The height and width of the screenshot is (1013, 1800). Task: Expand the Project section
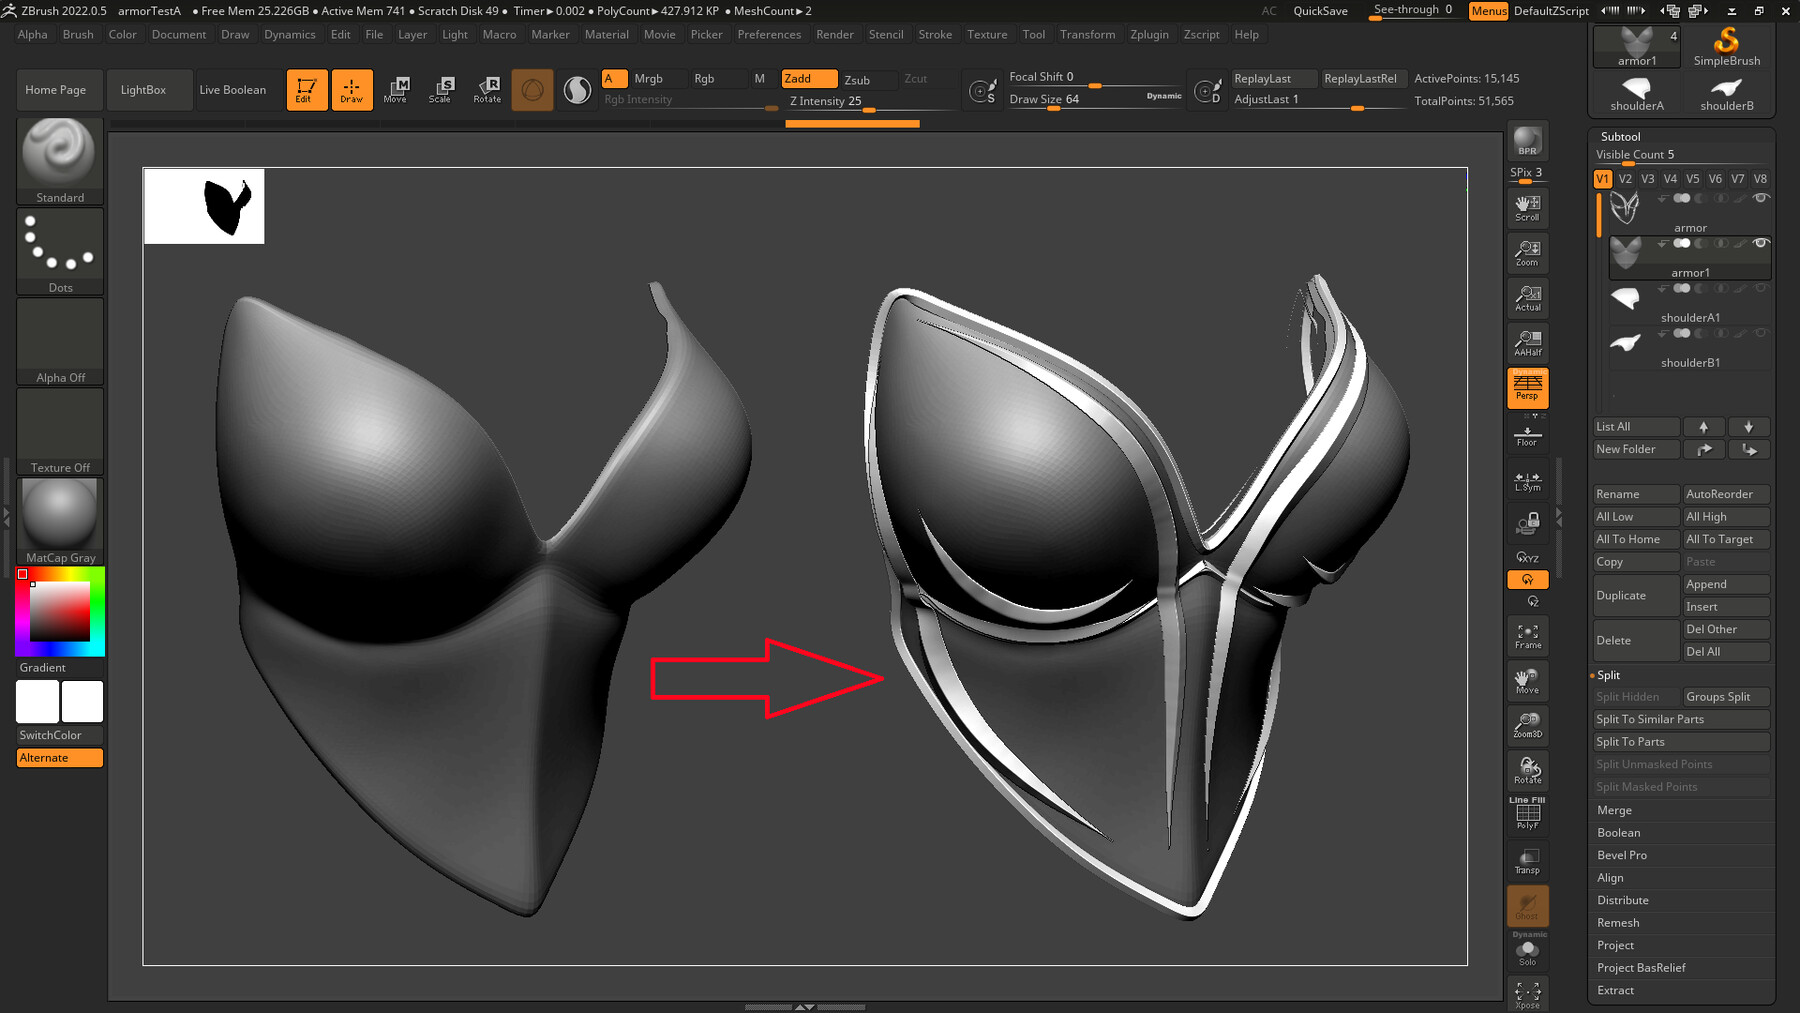1615,945
